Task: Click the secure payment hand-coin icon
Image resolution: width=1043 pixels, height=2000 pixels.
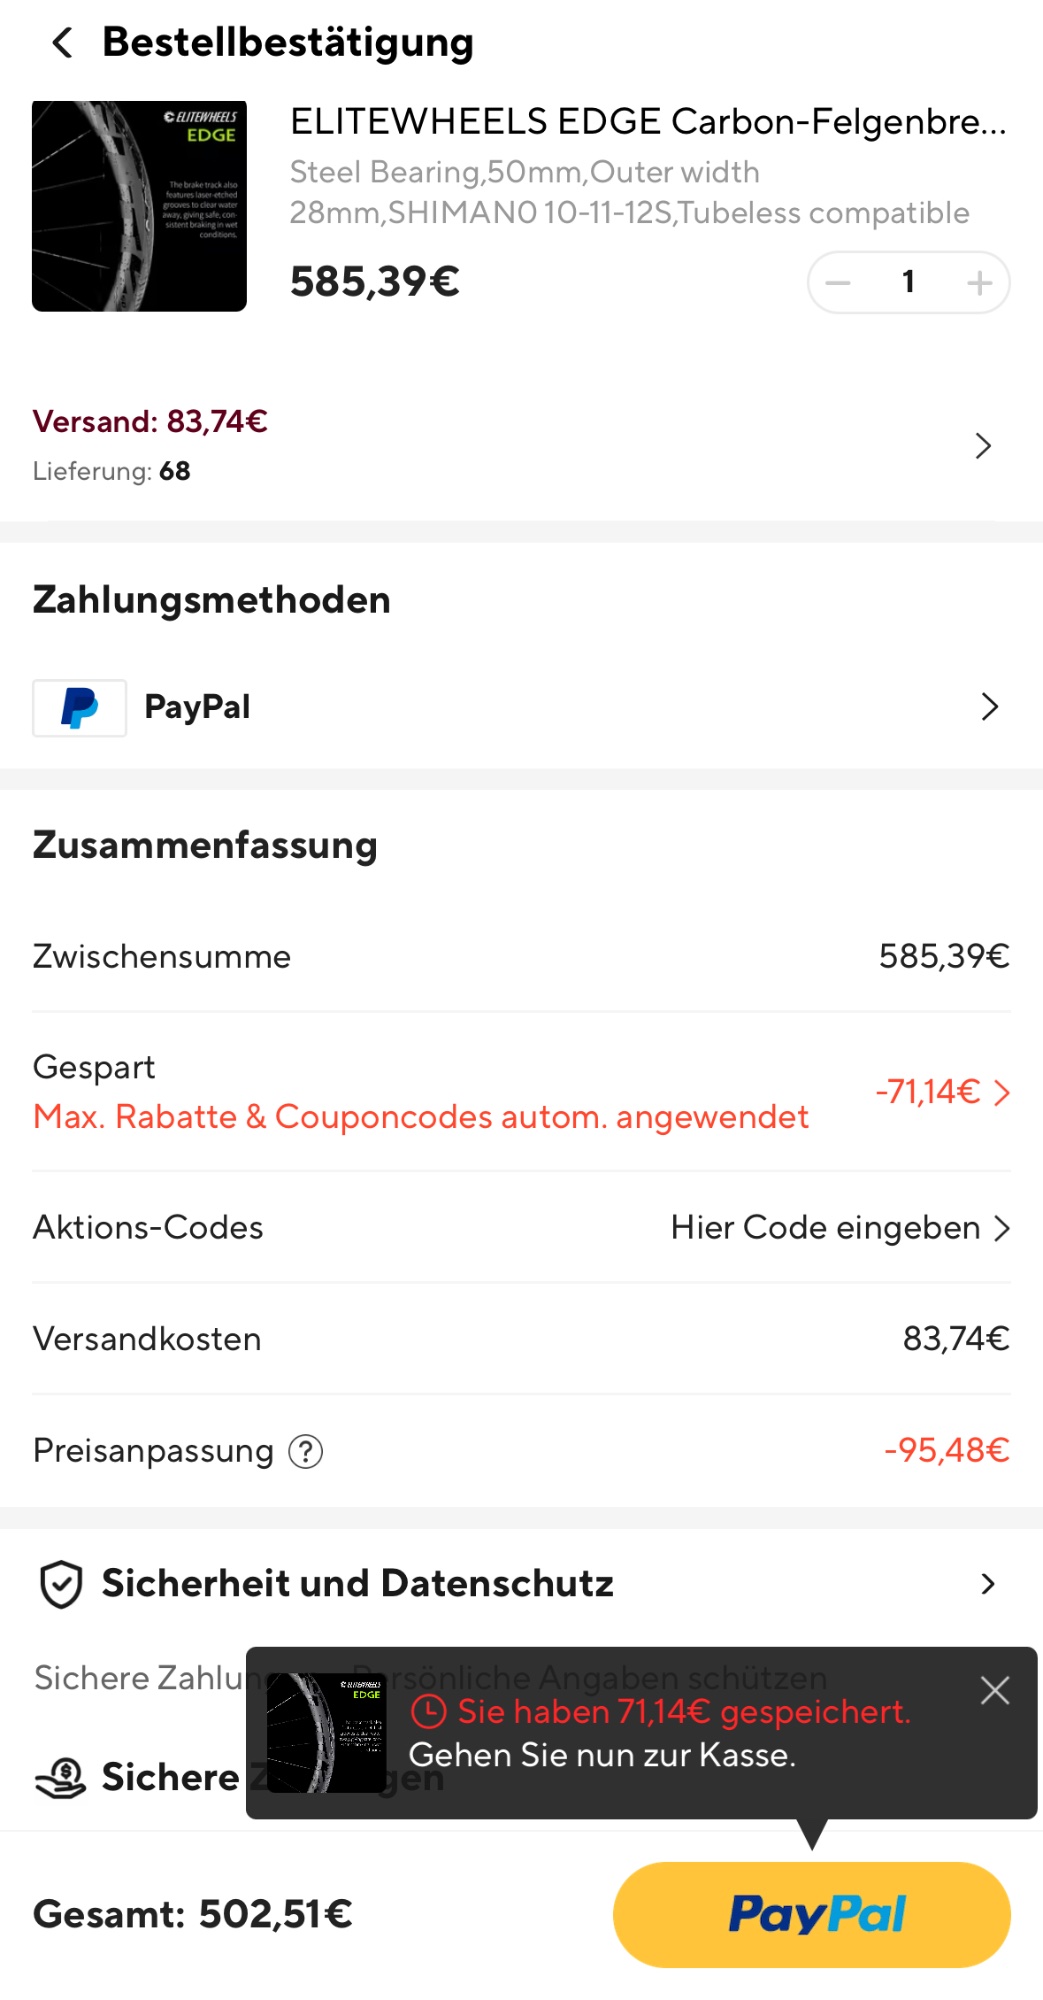Action: point(61,1778)
